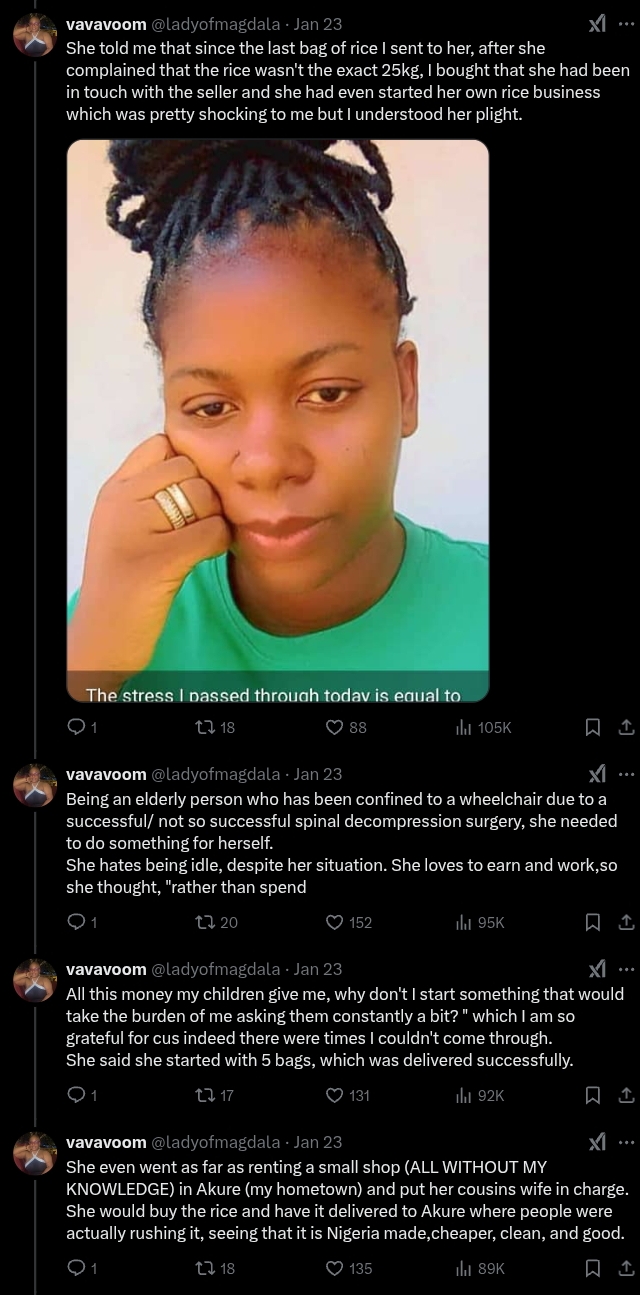Click the avatar beside the wheelchair tweet
The height and width of the screenshot is (1295, 640).
coord(34,785)
